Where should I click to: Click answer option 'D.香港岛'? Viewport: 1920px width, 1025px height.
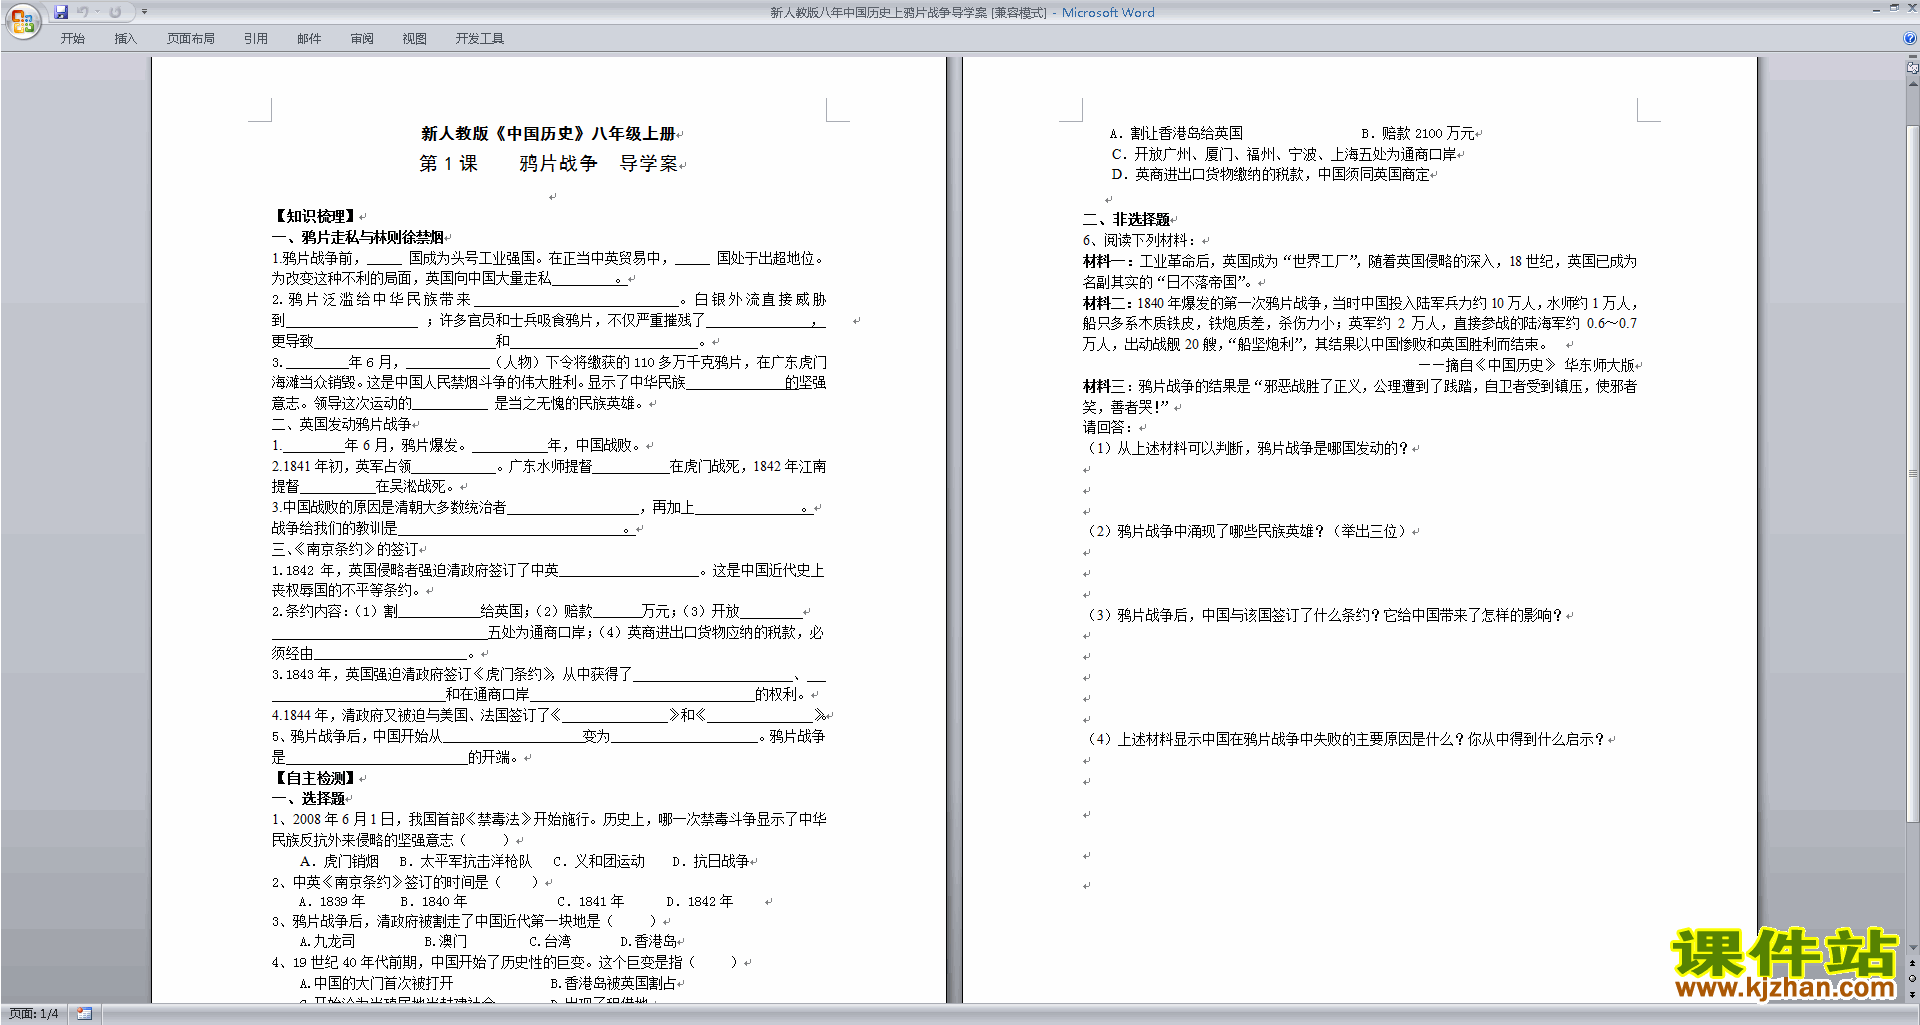pos(649,941)
